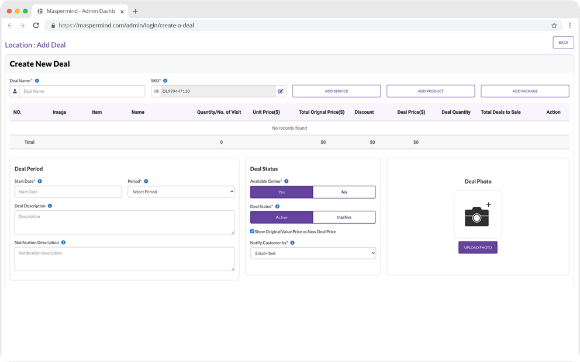Viewport: 580px width, 362px height.
Task: Bookmark the page with the star icon
Action: pos(554,26)
